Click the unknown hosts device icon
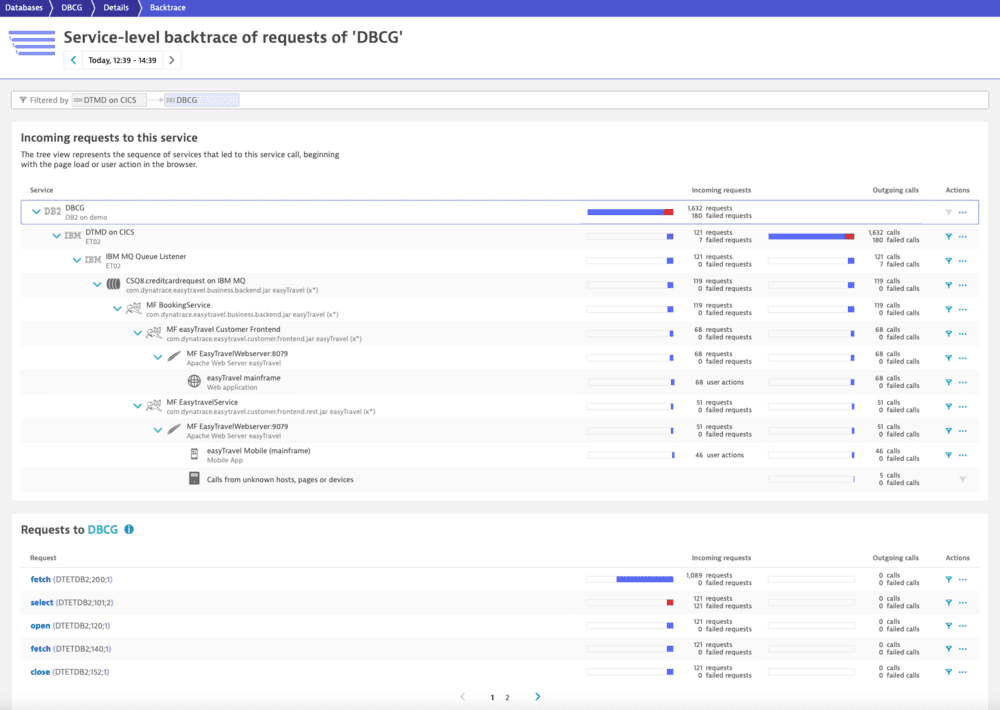The height and width of the screenshot is (710, 1000). [x=193, y=479]
